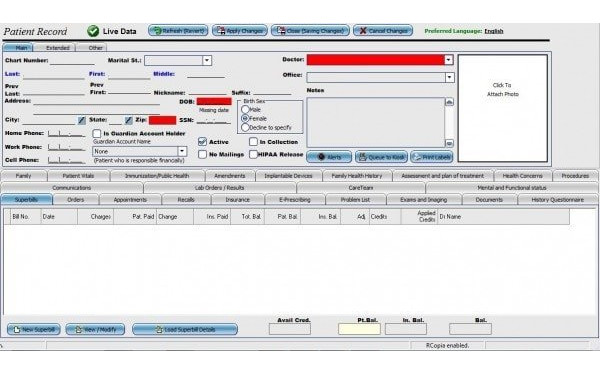
Task: Click the New Superbill button
Action: pyautogui.click(x=34, y=329)
